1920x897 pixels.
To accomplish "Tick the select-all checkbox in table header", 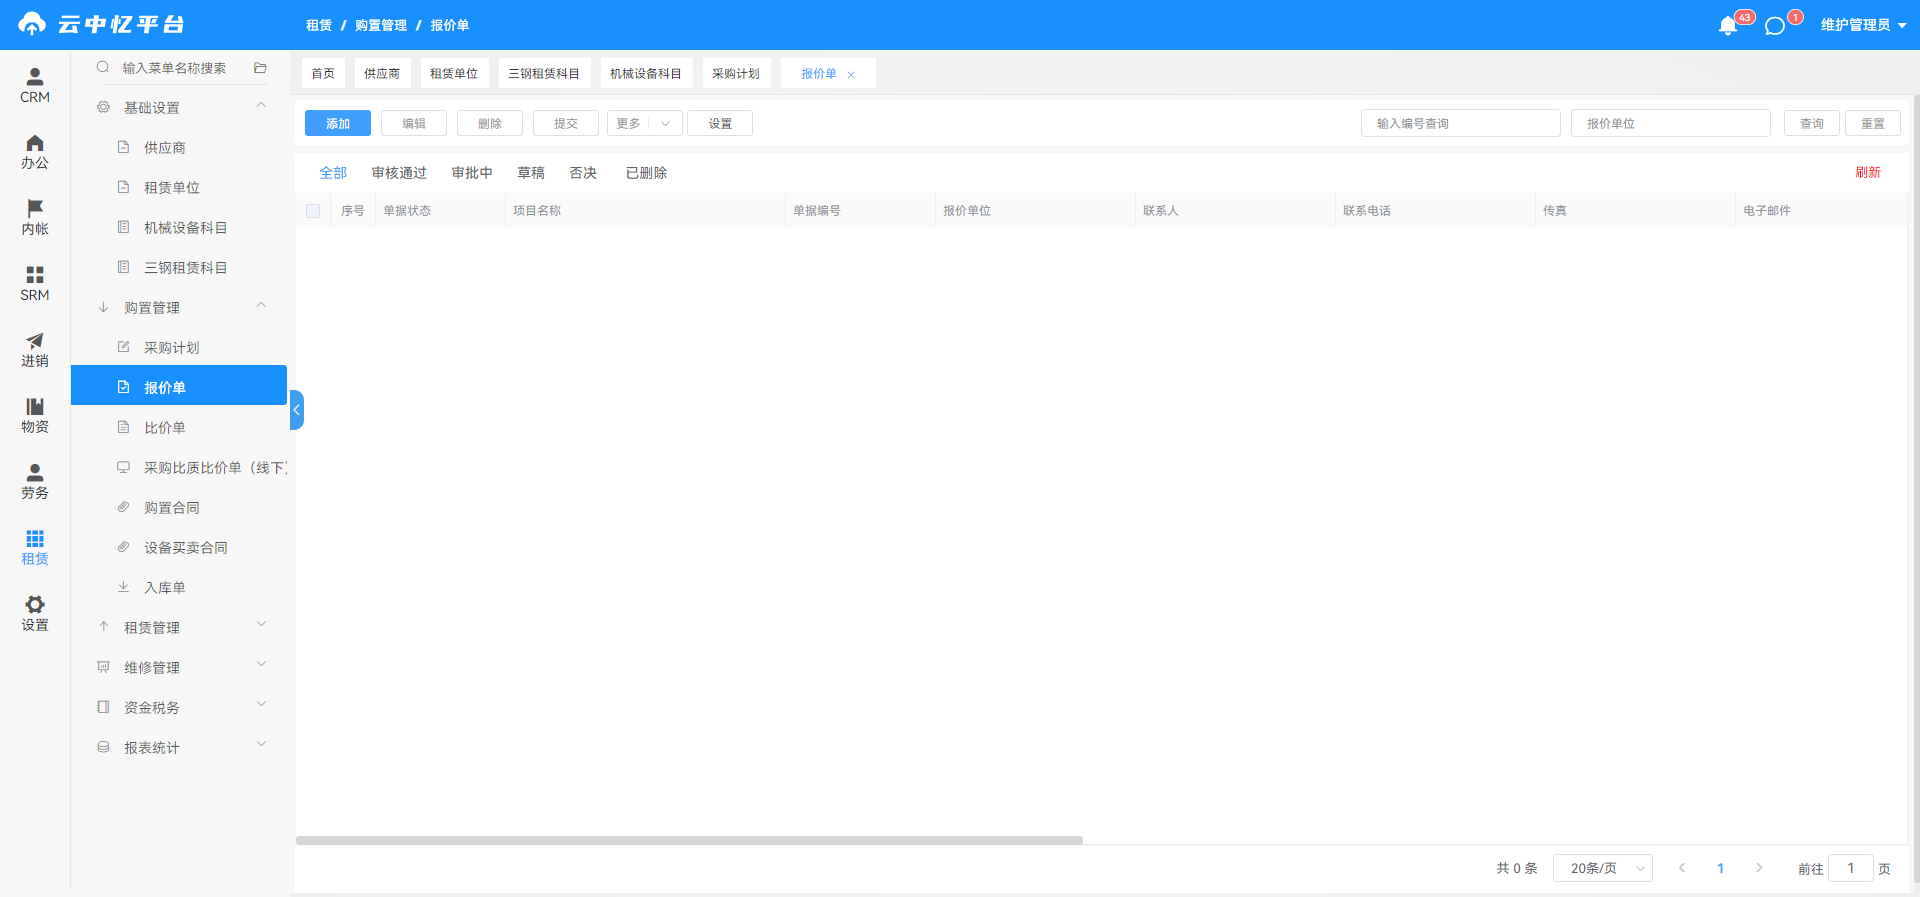I will point(313,211).
